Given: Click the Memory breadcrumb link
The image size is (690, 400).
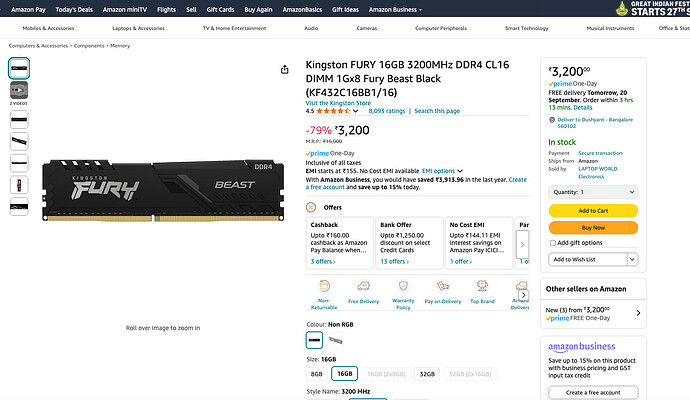Looking at the screenshot, I should (120, 46).
